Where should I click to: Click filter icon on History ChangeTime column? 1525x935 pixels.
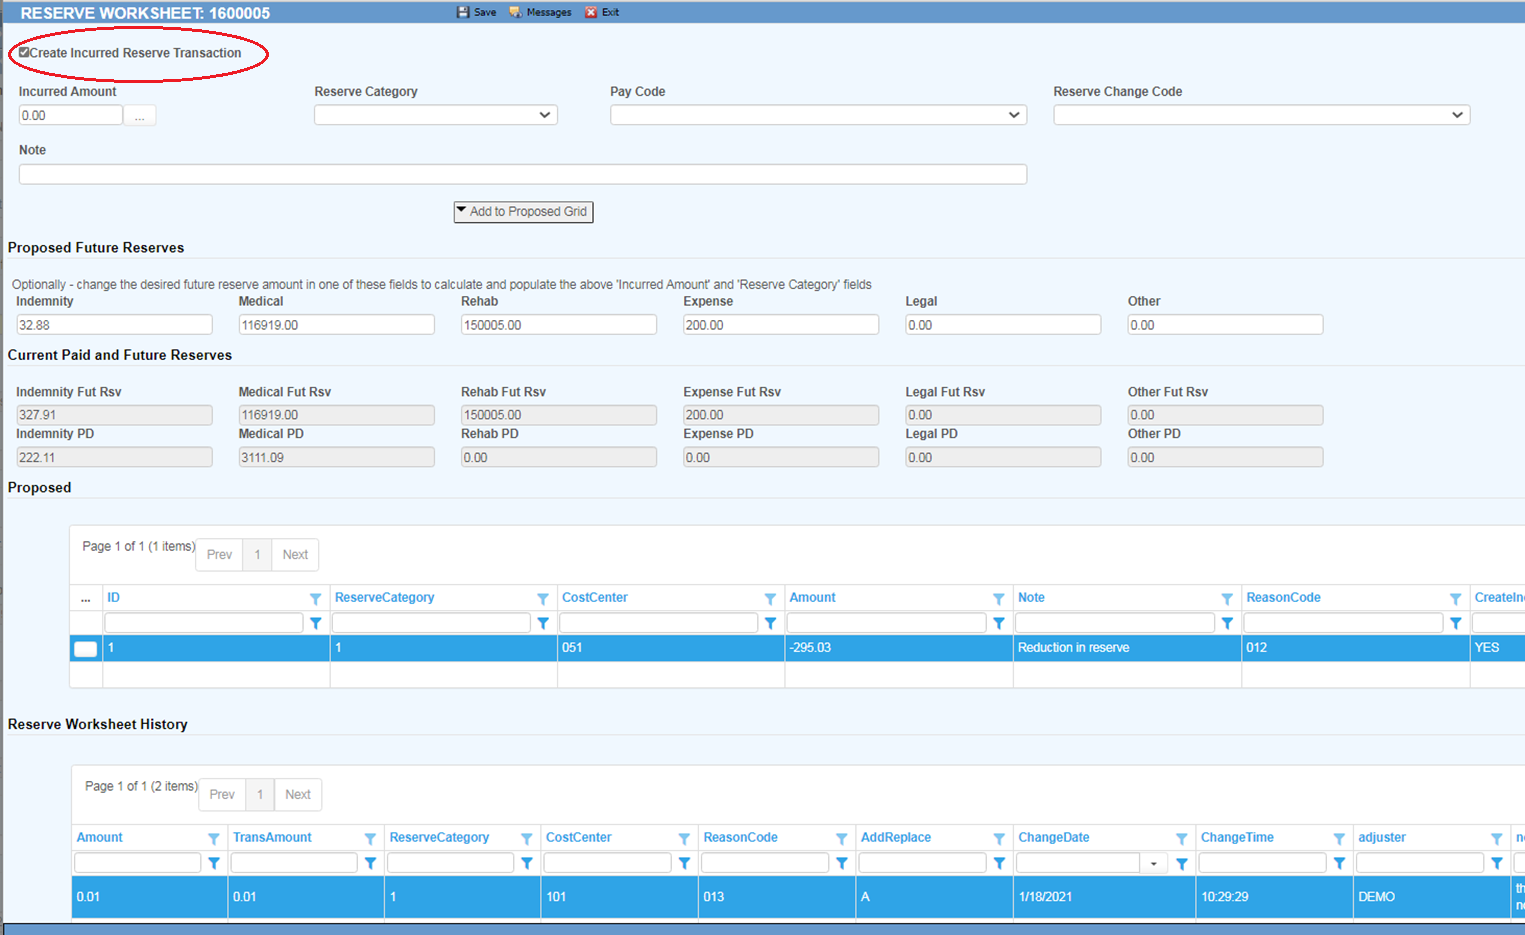(1339, 839)
